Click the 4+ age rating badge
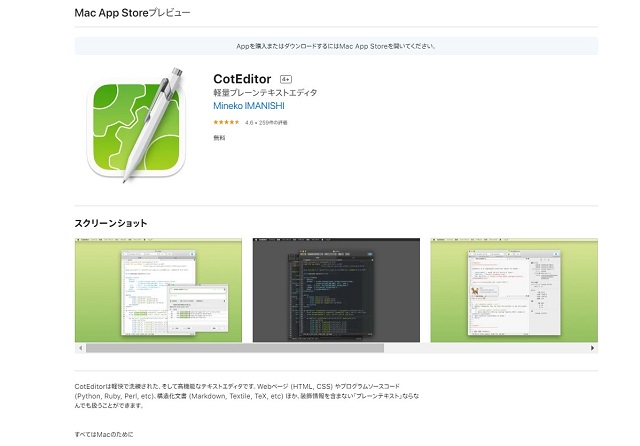This screenshot has height=446, width=640. (286, 79)
